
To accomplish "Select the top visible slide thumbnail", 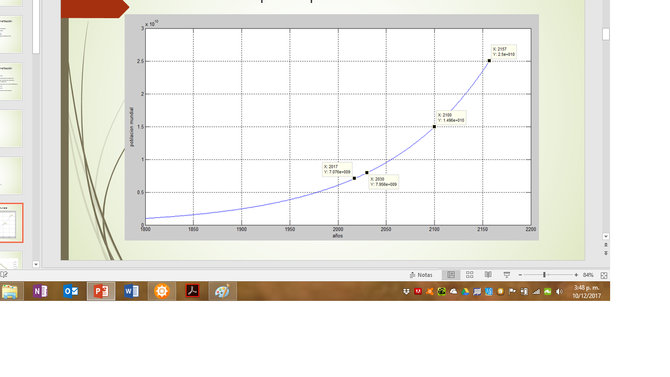I will 11,3.
